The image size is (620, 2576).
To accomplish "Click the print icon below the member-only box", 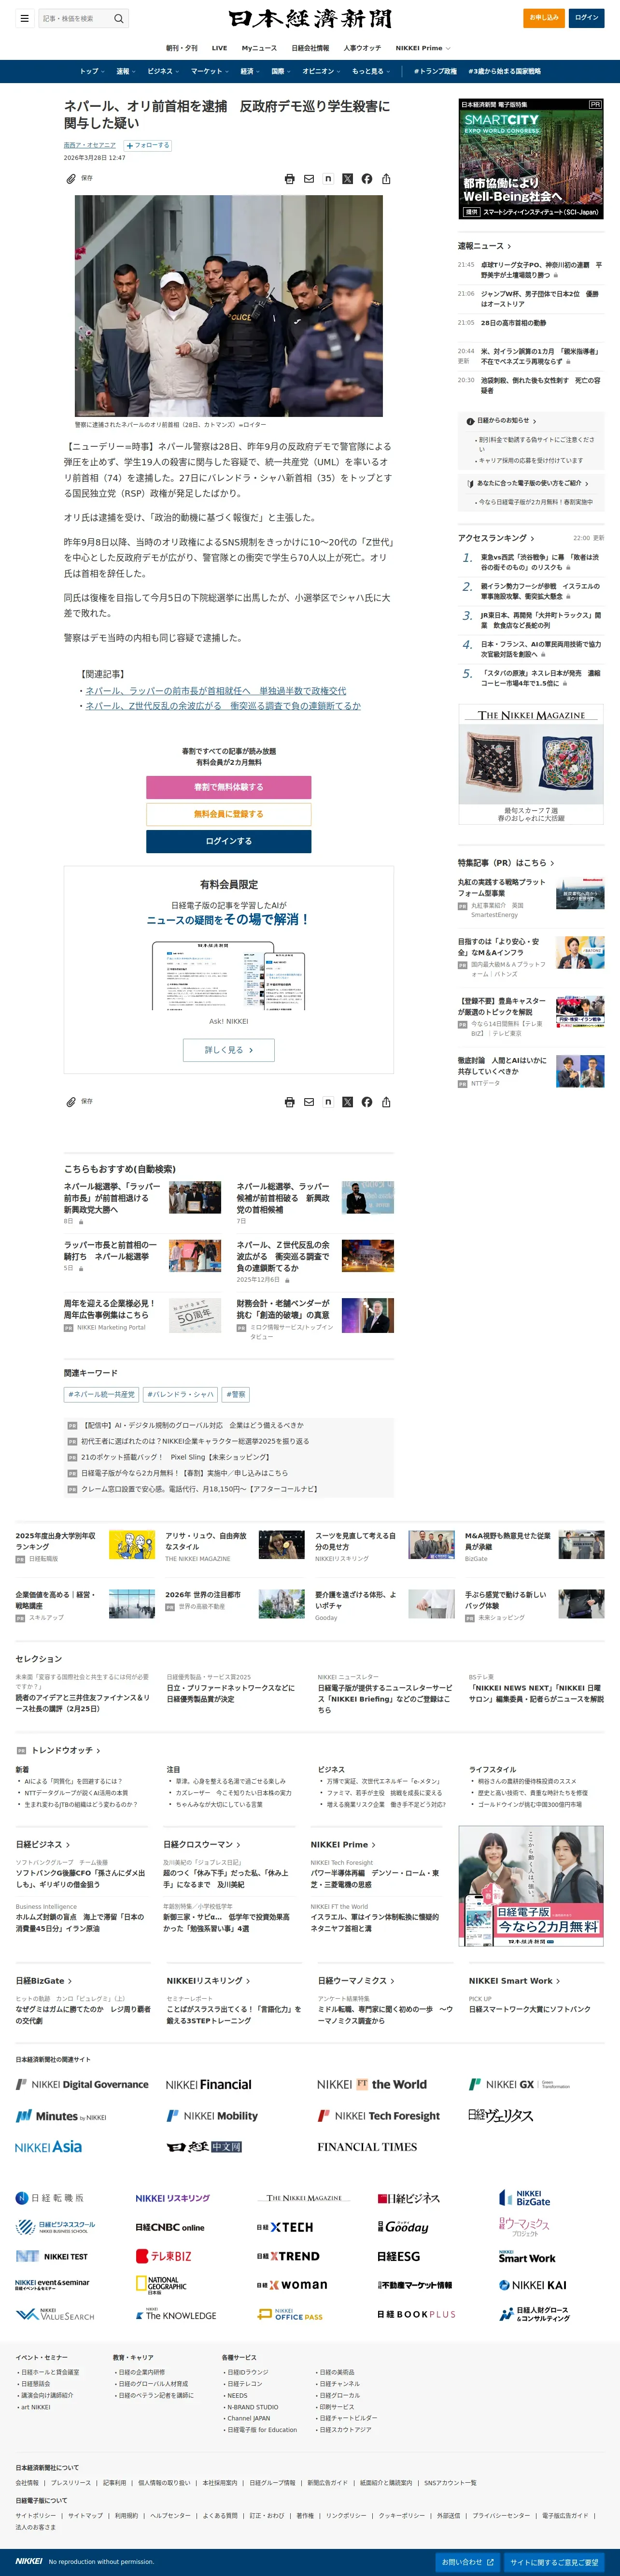I will (x=290, y=1102).
